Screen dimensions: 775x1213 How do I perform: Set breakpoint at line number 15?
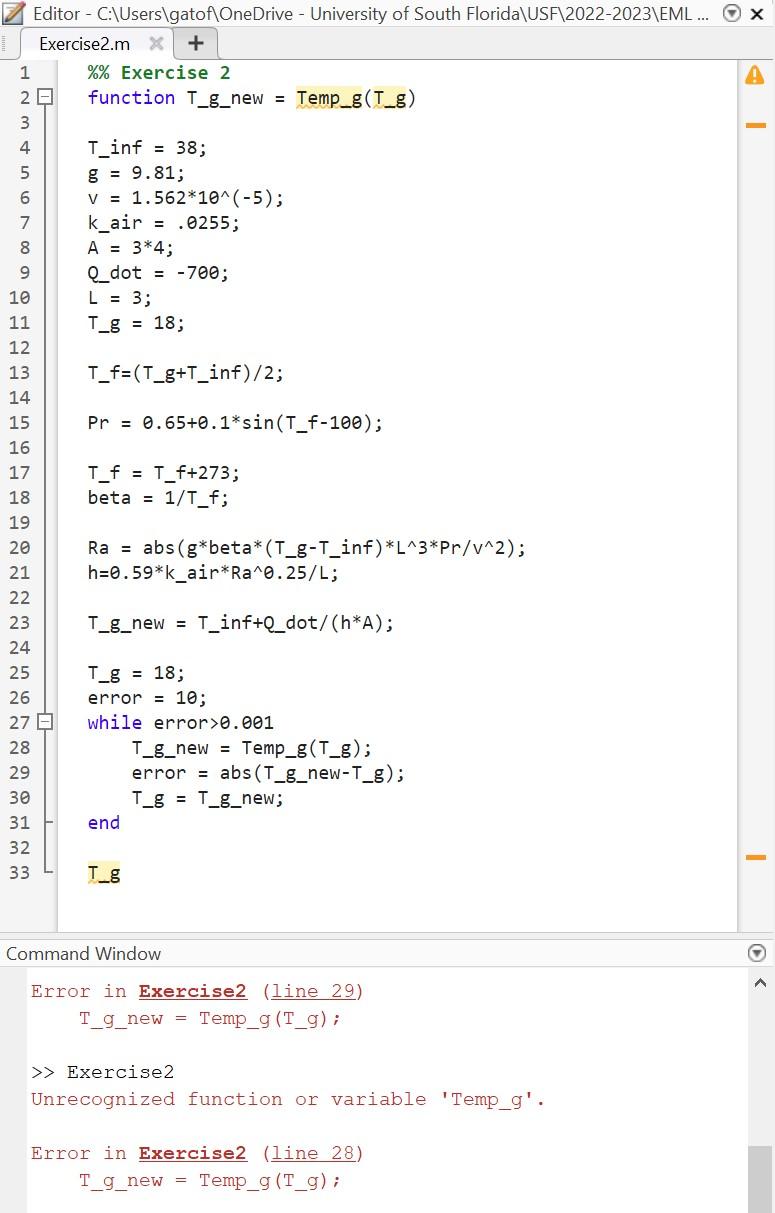coord(20,423)
